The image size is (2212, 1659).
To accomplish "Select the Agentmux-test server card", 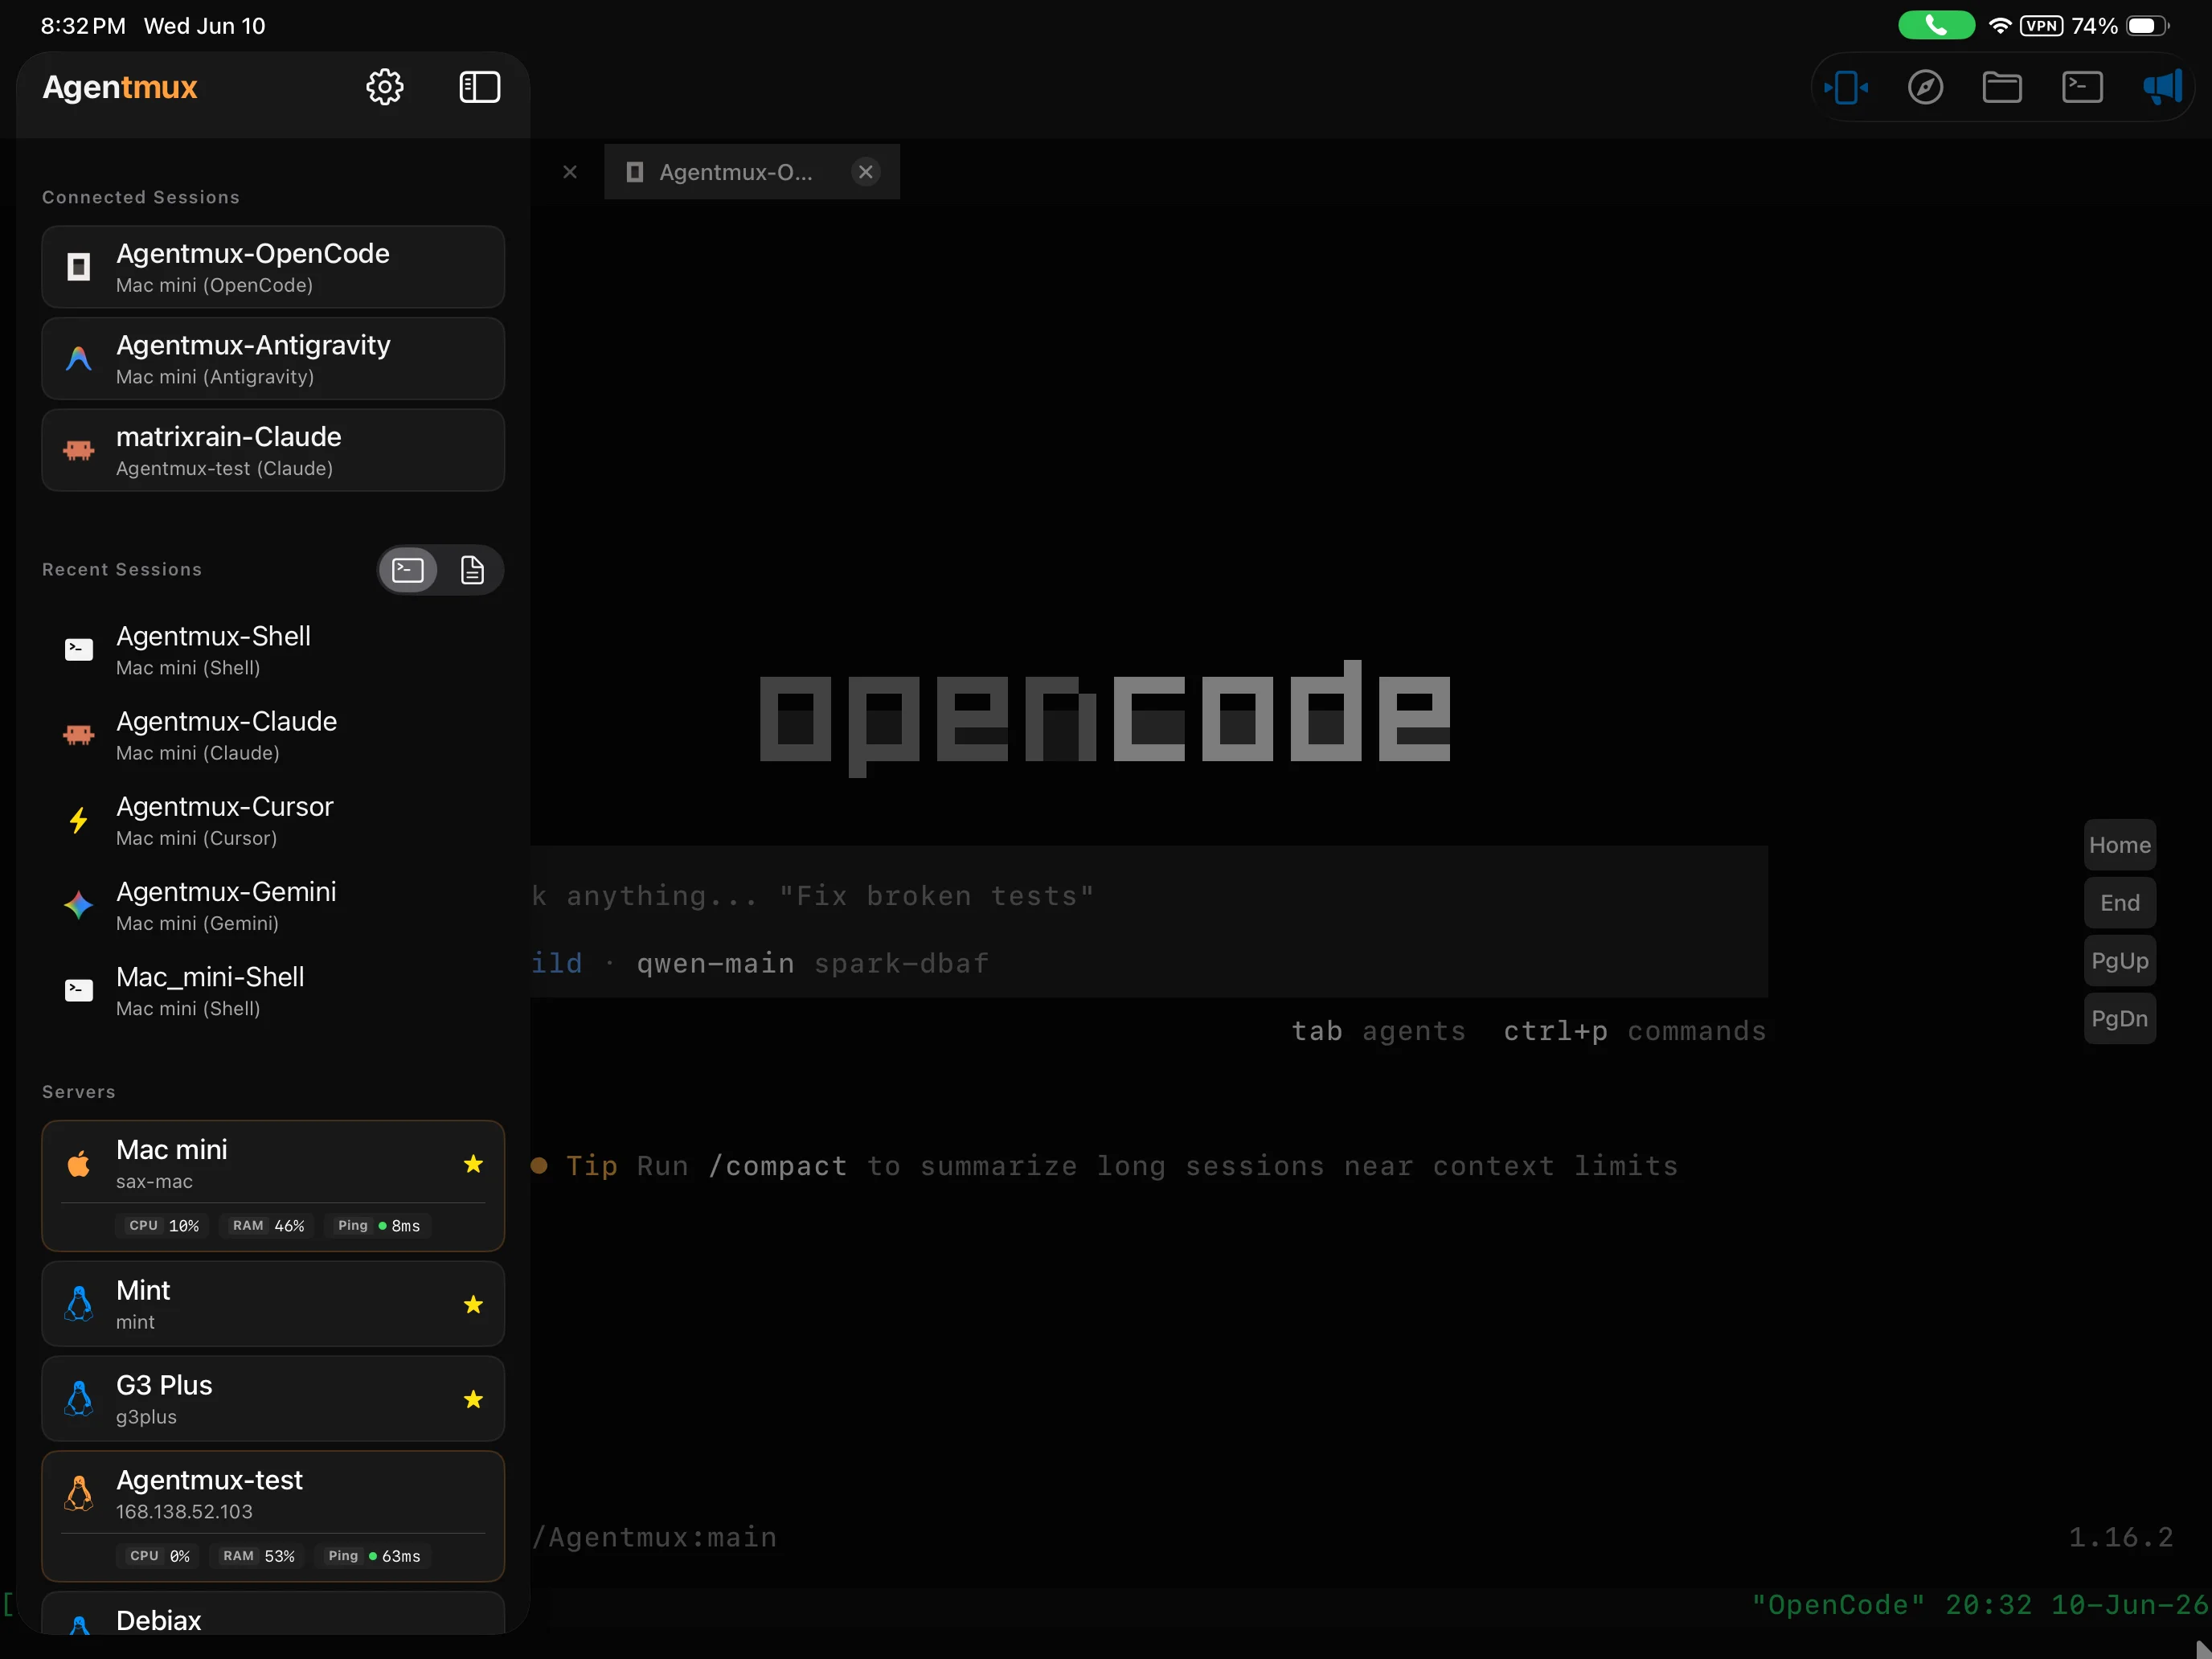I will [x=273, y=1516].
